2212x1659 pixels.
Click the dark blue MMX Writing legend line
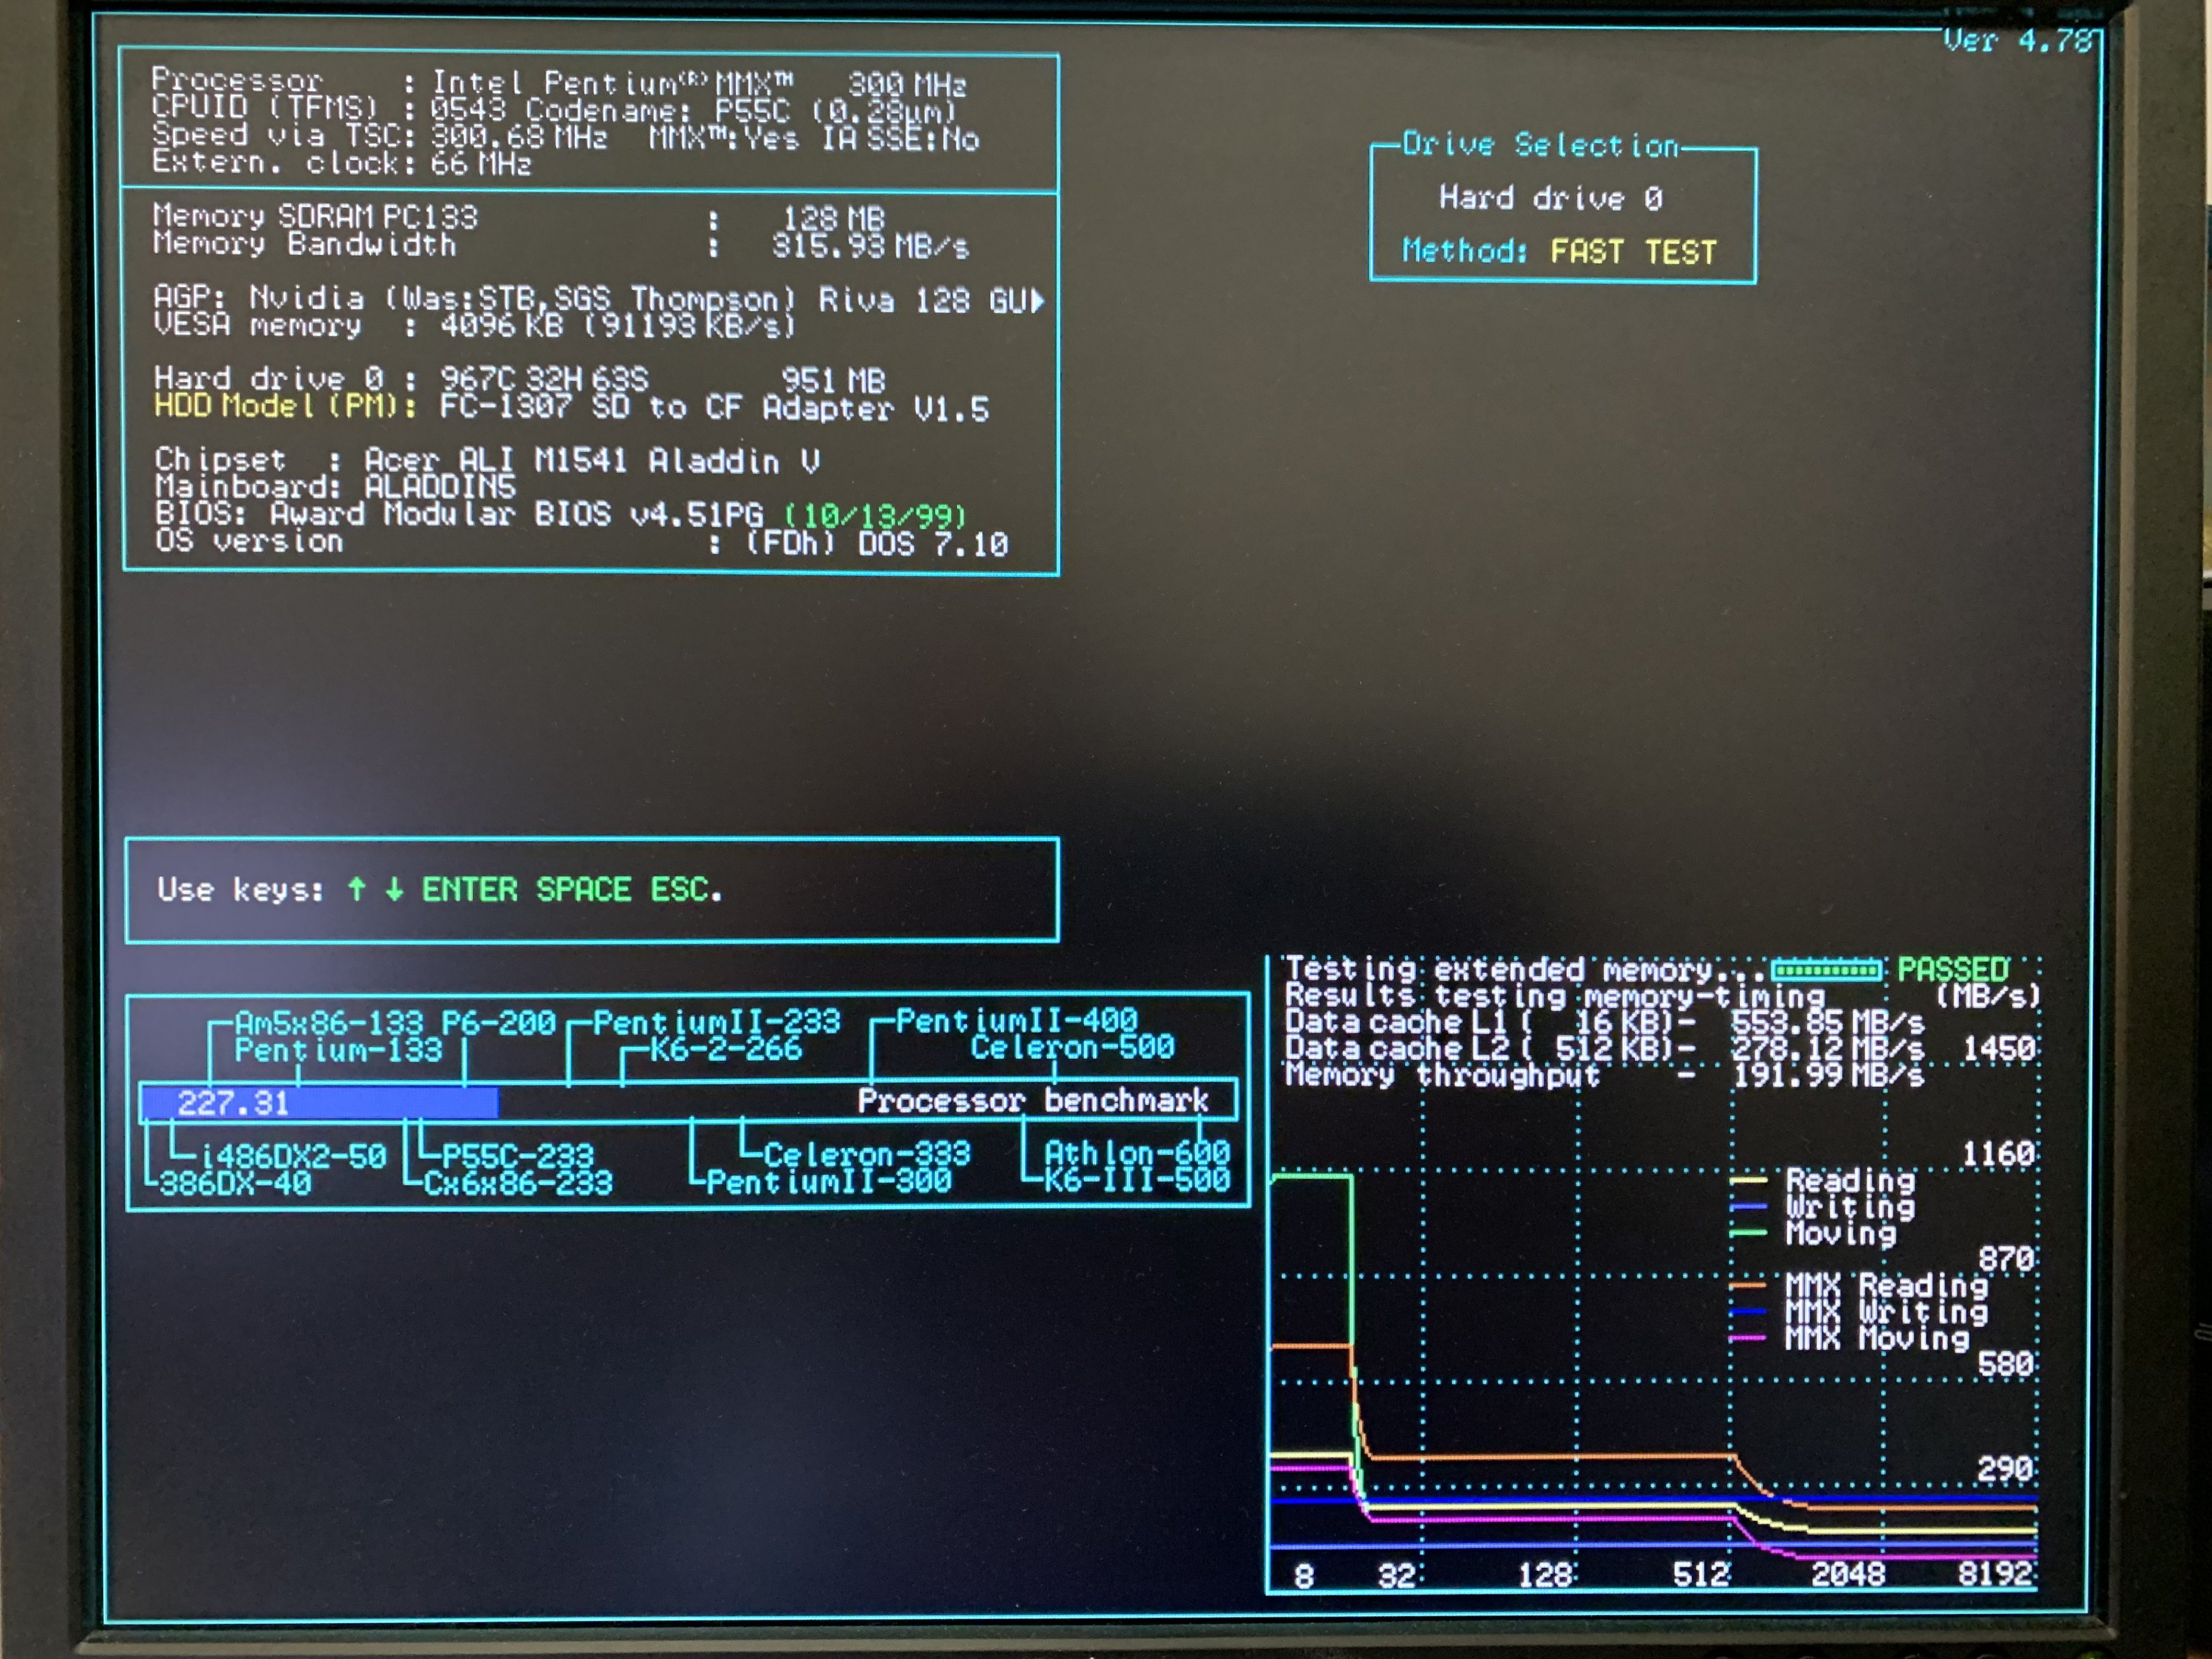pyautogui.click(x=1748, y=1311)
